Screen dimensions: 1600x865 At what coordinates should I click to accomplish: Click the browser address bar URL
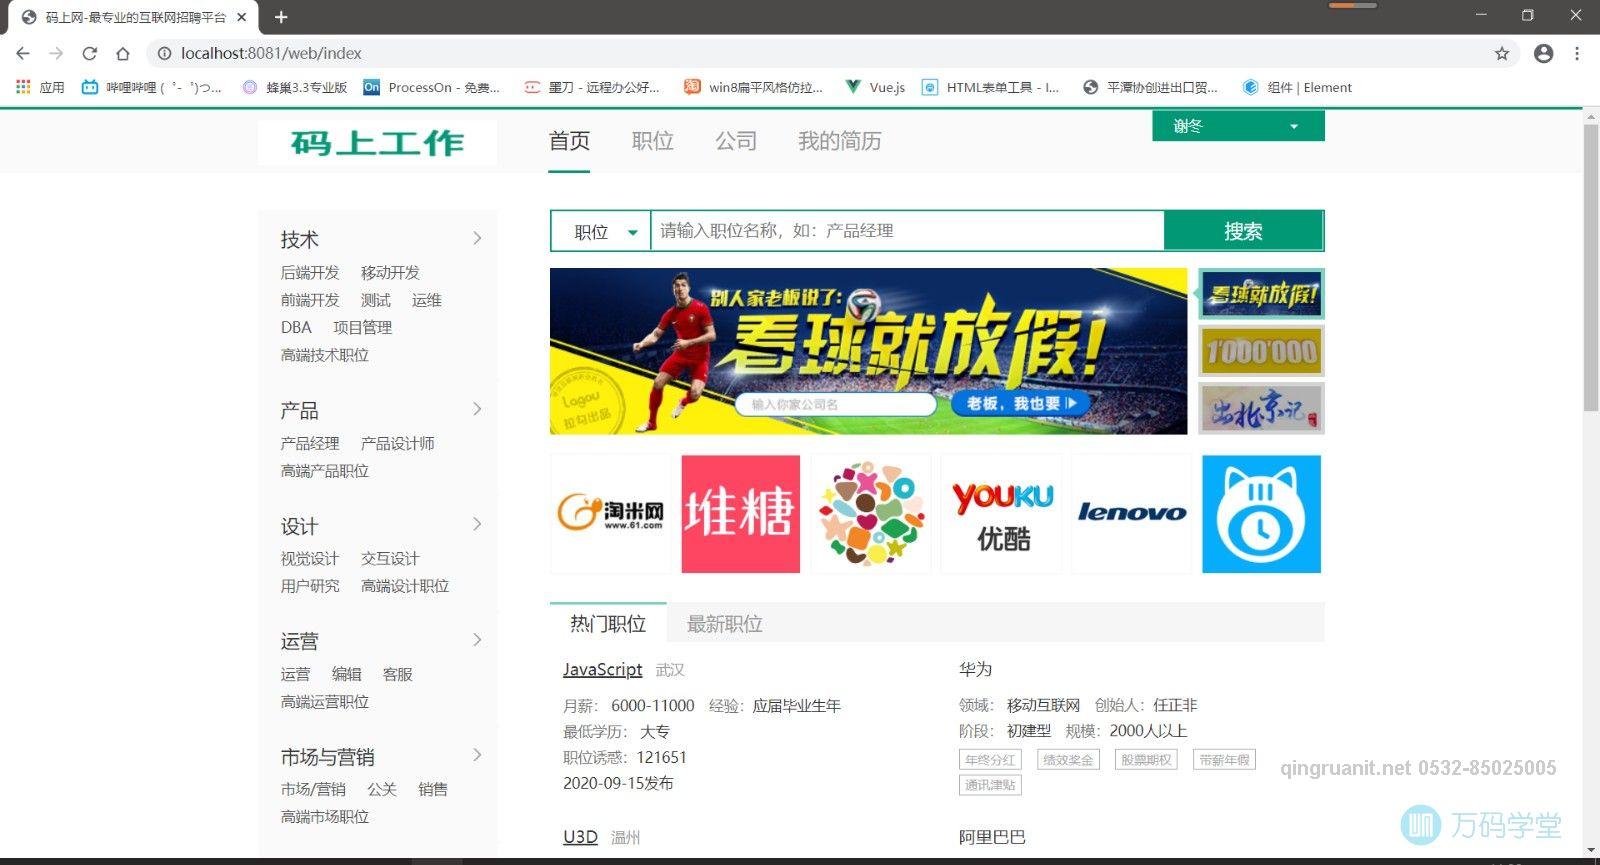(271, 53)
